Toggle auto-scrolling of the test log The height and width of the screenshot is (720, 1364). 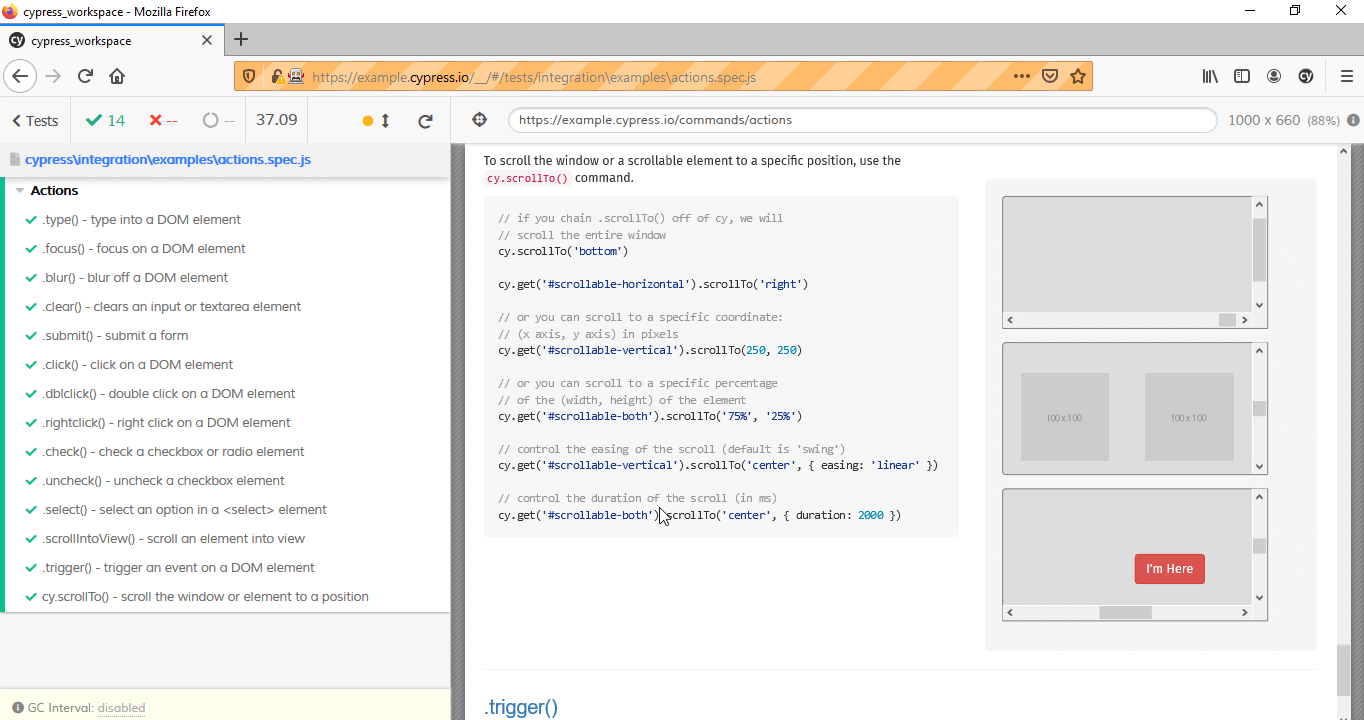click(377, 120)
